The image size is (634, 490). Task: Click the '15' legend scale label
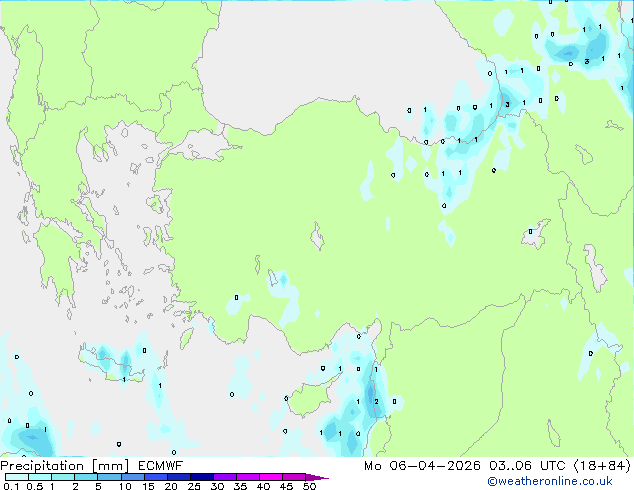point(148,486)
